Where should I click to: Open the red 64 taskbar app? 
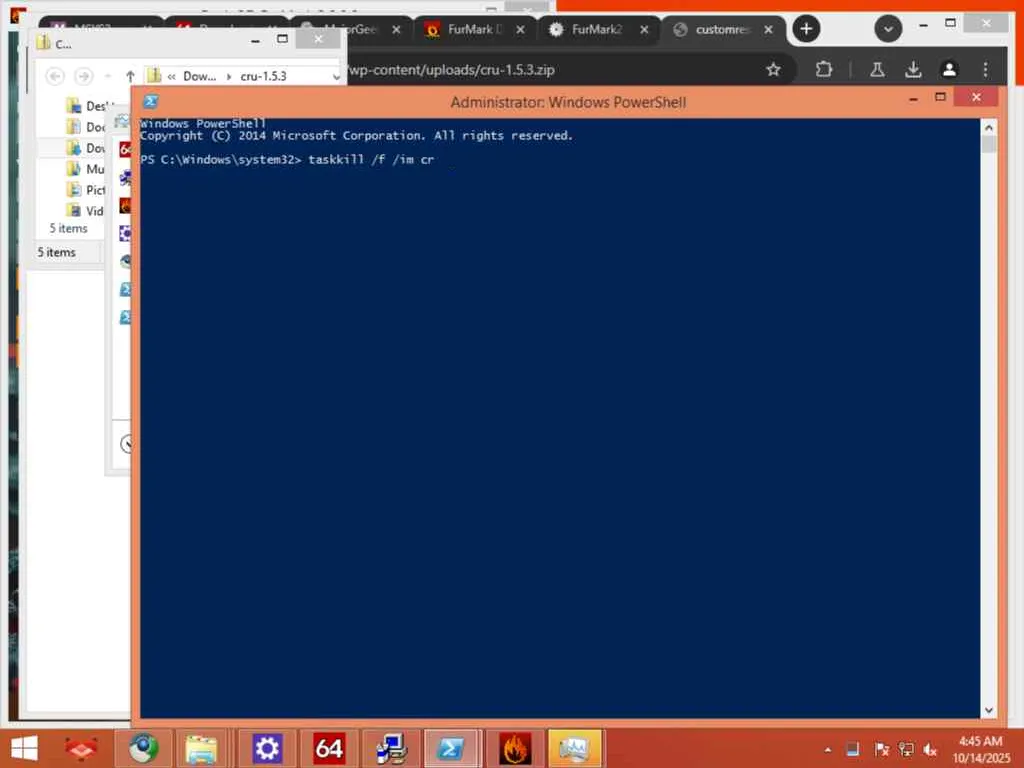tap(328, 748)
